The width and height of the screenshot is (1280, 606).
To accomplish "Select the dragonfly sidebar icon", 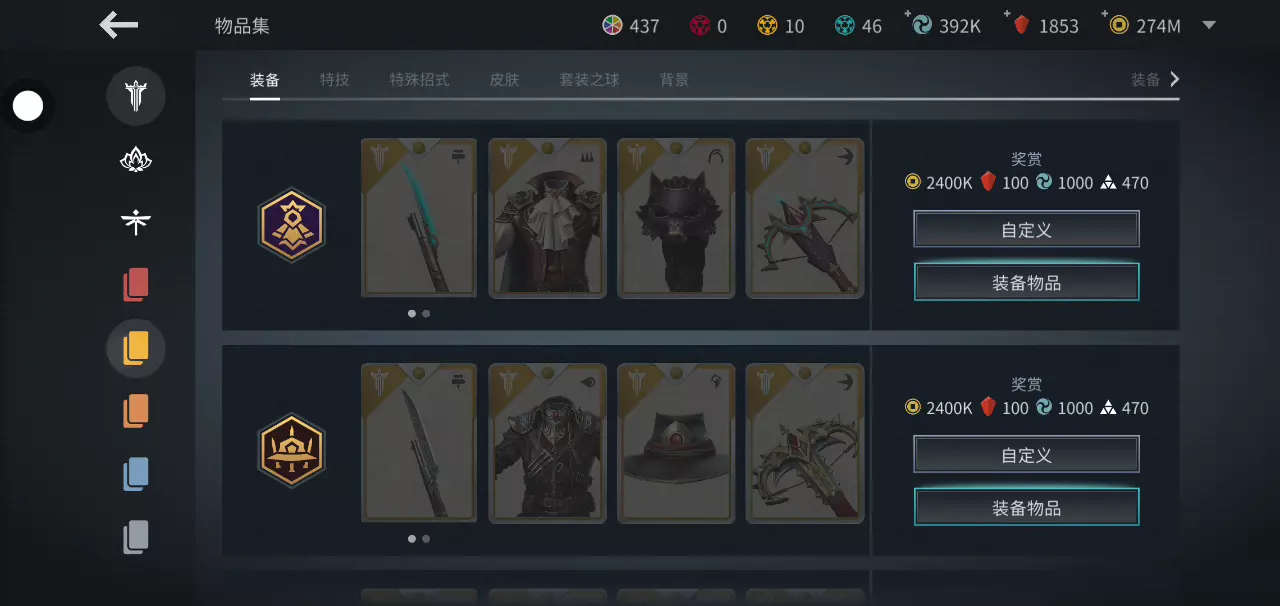I will click(x=136, y=222).
